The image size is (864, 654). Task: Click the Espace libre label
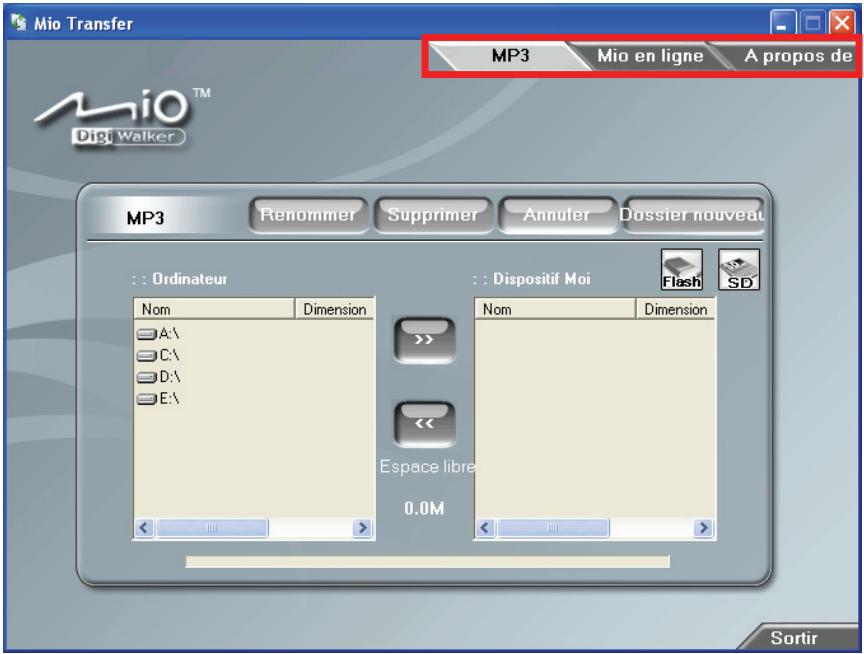(428, 467)
